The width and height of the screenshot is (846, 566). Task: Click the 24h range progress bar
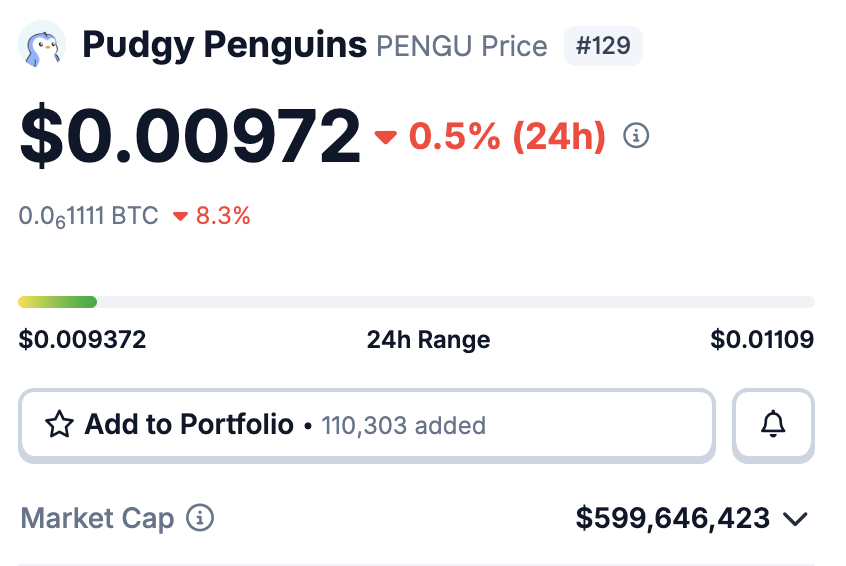tap(416, 302)
